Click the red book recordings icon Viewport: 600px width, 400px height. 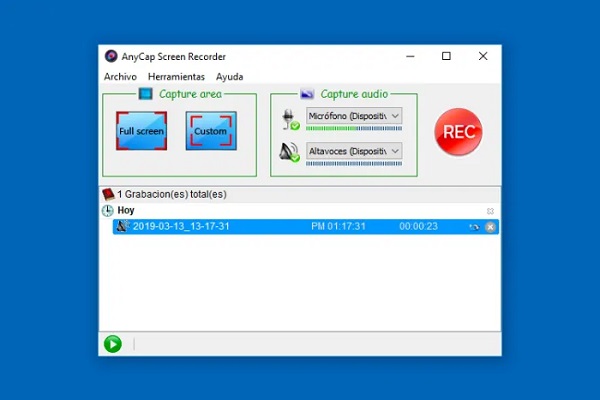click(x=108, y=194)
